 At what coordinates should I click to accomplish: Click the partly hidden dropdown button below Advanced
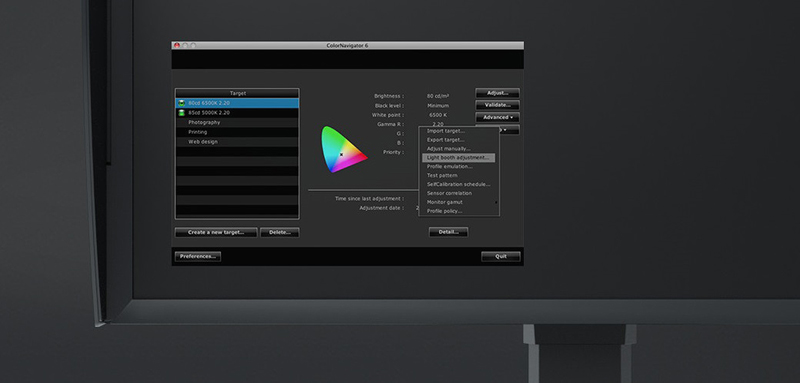[x=509, y=130]
